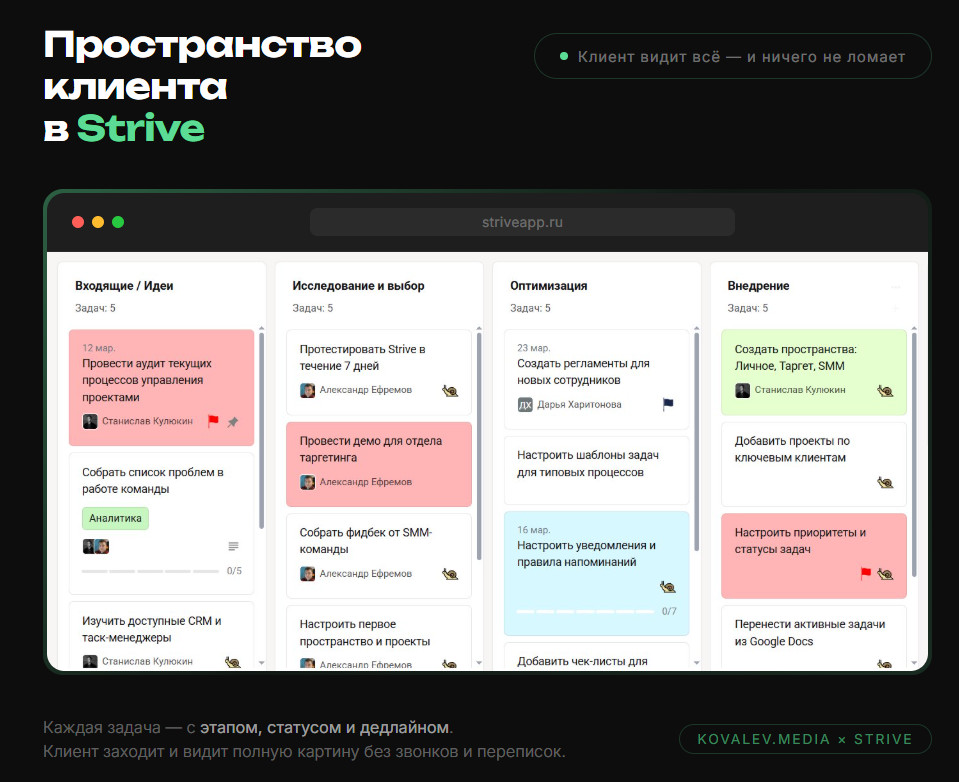Viewport: 959px width, 782px height.
Task: Open the "Собрать фидбек от SMM-команды" card
Action: [x=379, y=556]
